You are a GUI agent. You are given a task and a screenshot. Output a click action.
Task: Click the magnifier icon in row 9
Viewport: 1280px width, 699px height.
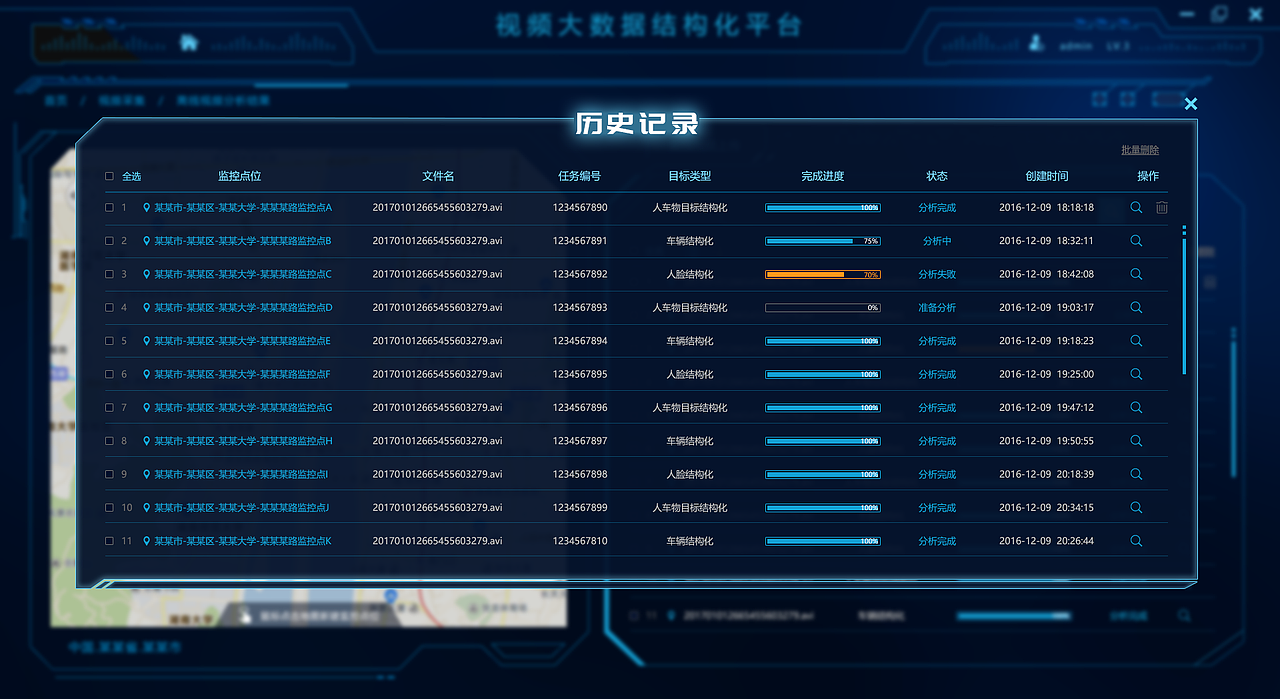1136,474
